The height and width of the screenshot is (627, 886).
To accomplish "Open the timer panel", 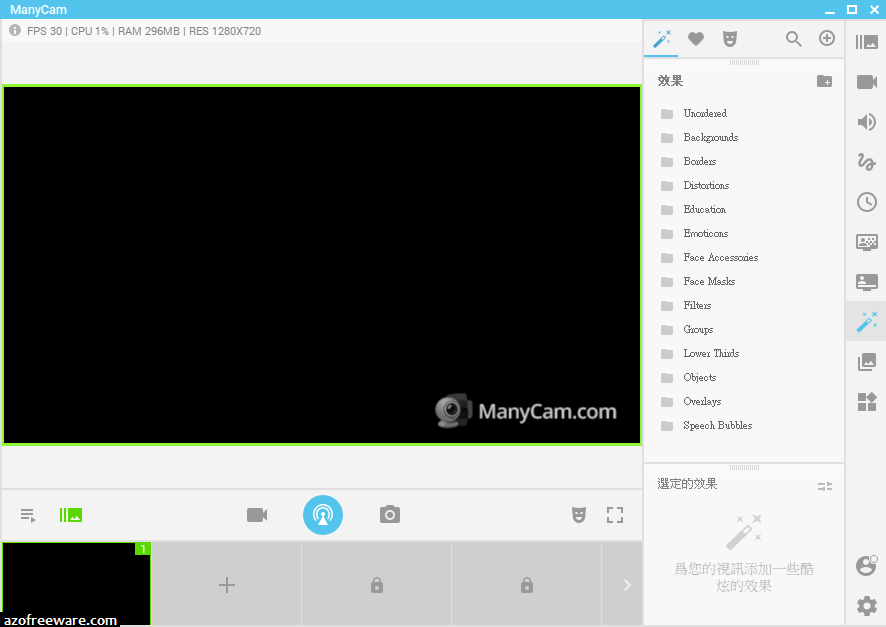I will [866, 201].
